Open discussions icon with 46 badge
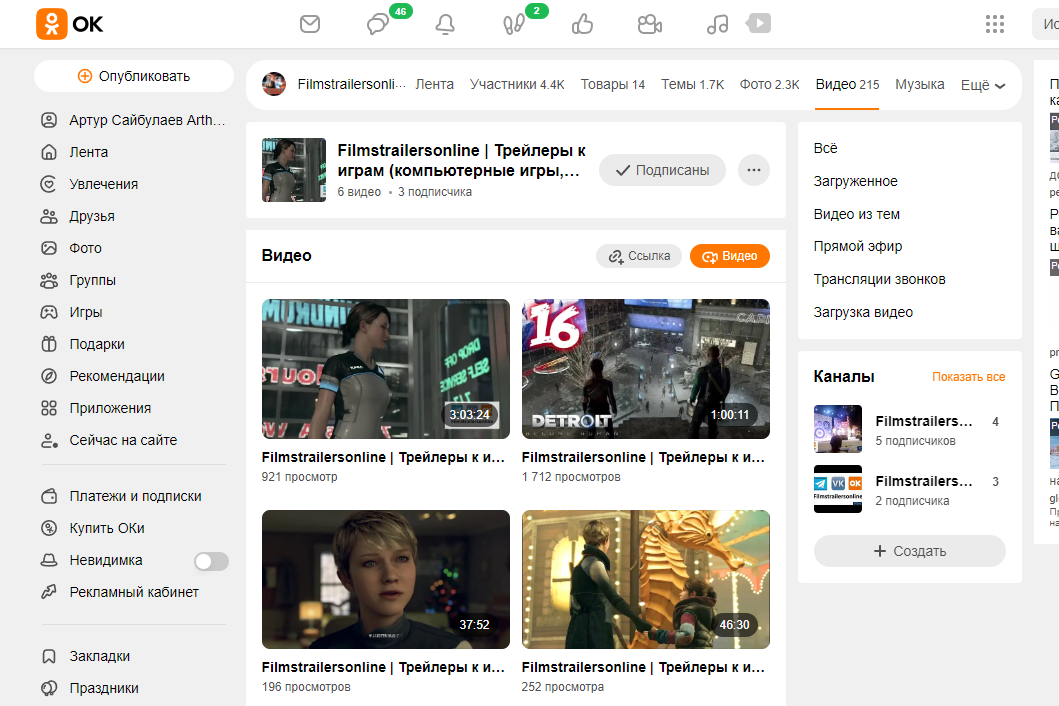This screenshot has height=706, width=1059. (x=378, y=25)
